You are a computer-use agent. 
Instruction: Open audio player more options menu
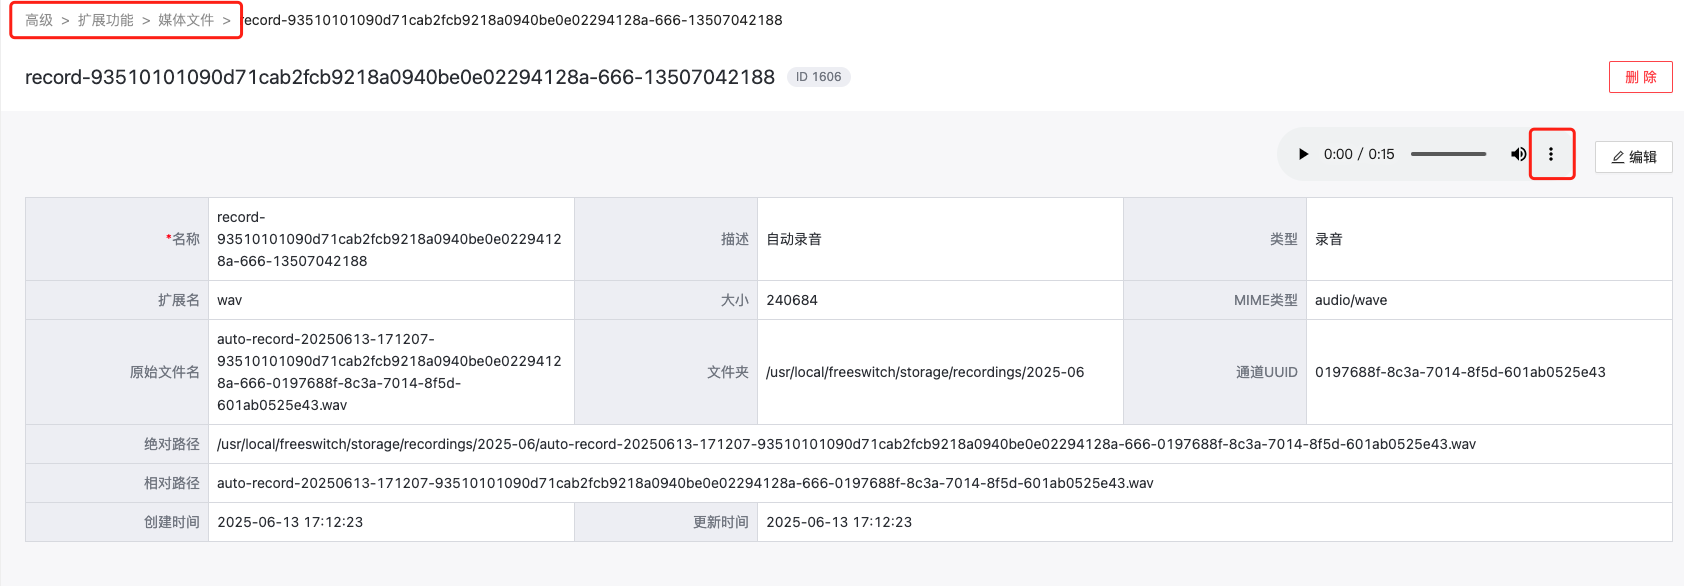tap(1551, 154)
